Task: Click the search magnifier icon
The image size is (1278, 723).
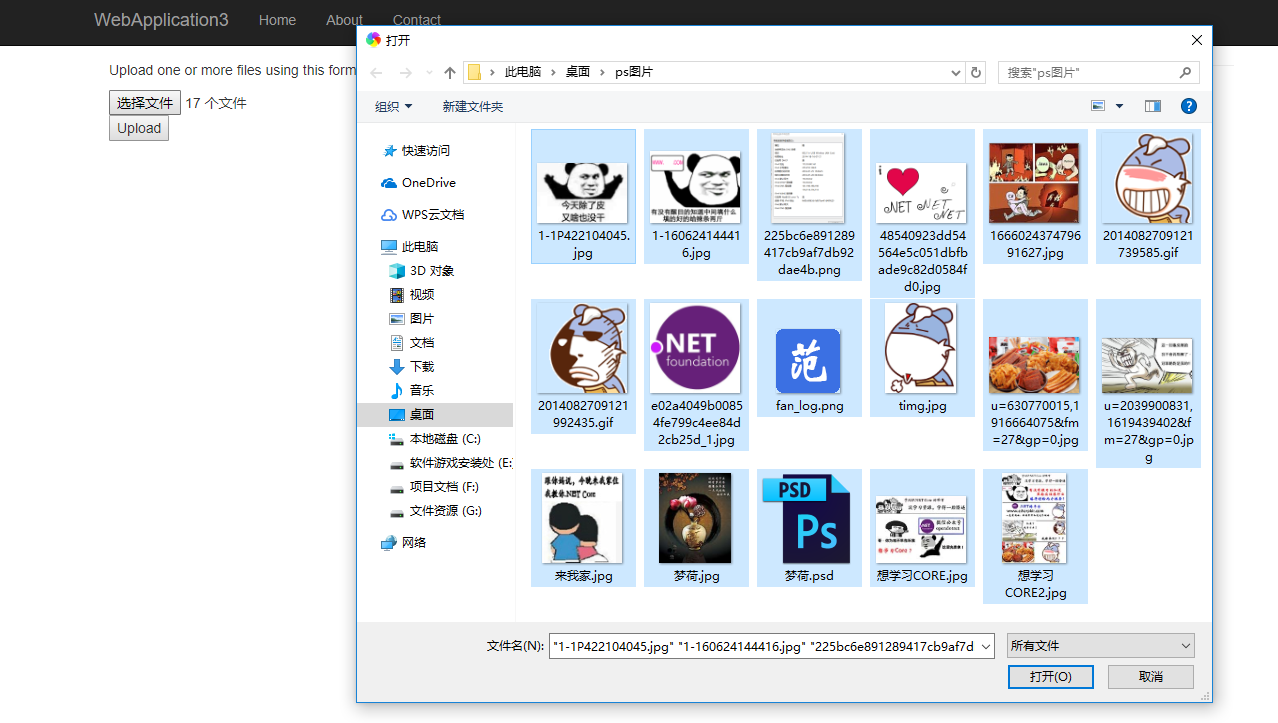Action: pyautogui.click(x=1185, y=73)
